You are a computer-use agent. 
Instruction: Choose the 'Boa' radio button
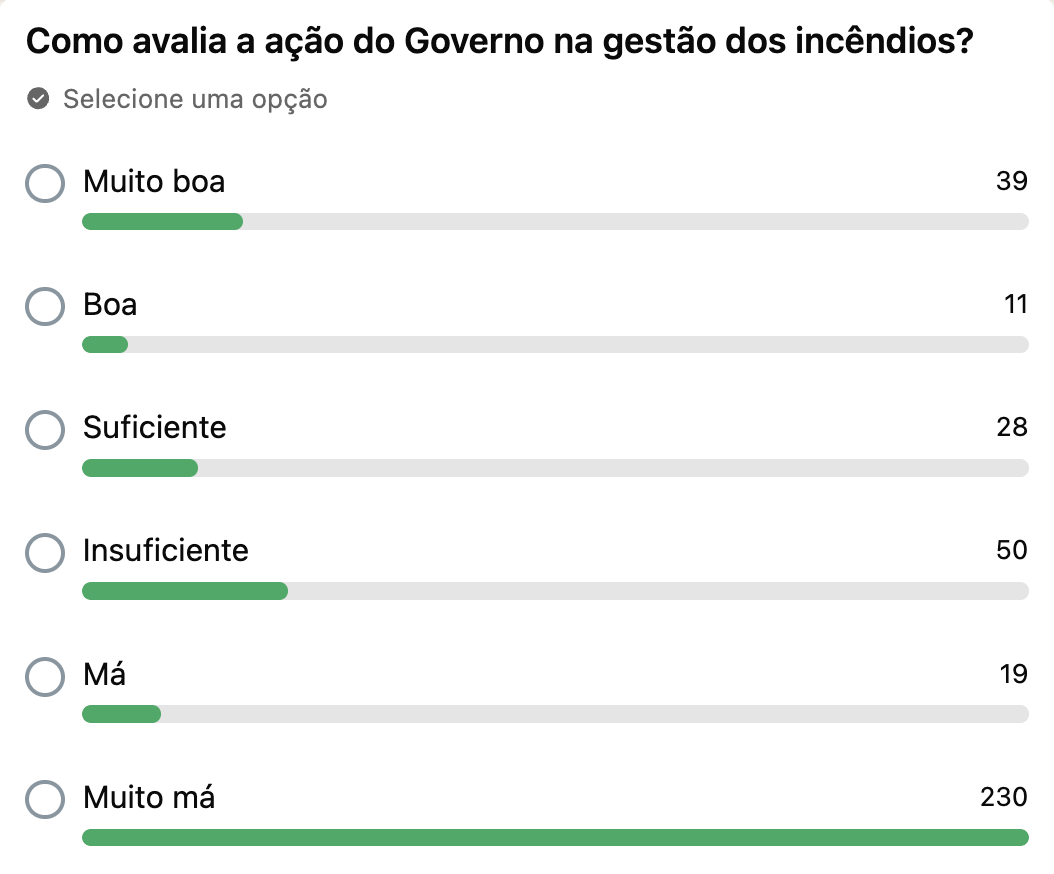point(45,306)
